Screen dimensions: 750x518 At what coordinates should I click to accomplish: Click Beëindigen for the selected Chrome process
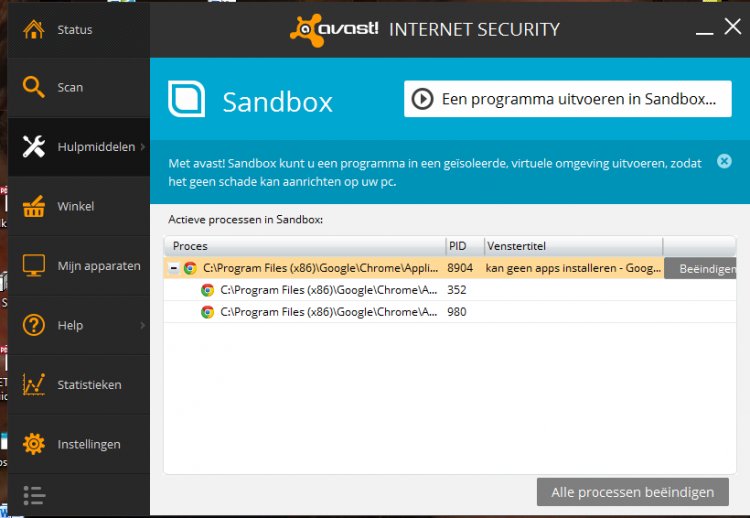pyautogui.click(x=700, y=268)
